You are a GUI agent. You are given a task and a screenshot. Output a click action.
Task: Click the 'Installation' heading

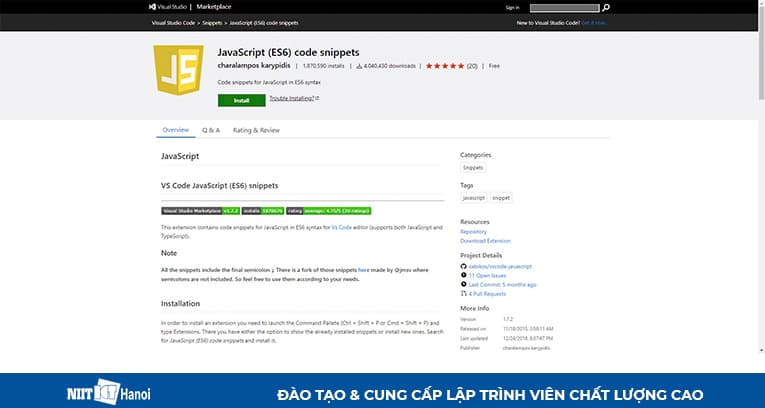tap(181, 304)
